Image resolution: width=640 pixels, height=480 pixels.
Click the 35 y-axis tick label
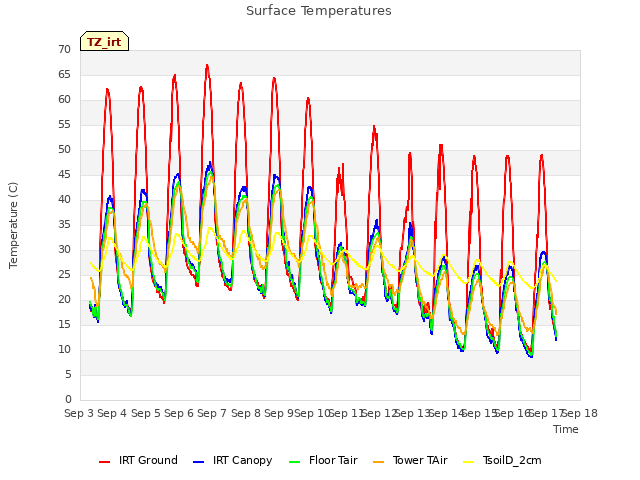pos(64,224)
